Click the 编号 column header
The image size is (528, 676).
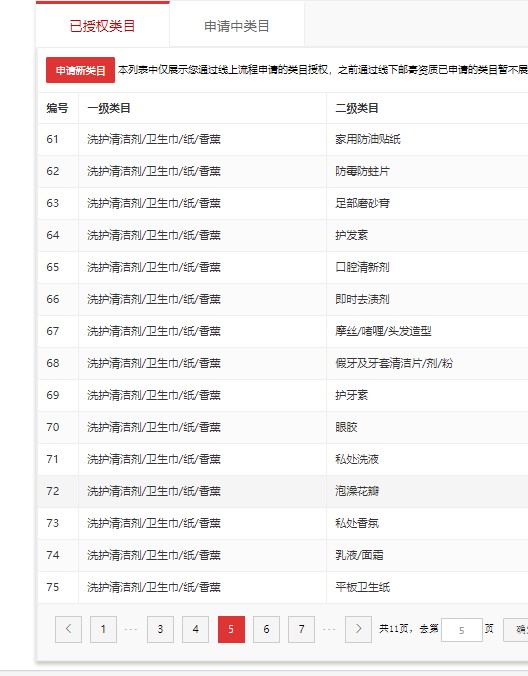(x=57, y=108)
